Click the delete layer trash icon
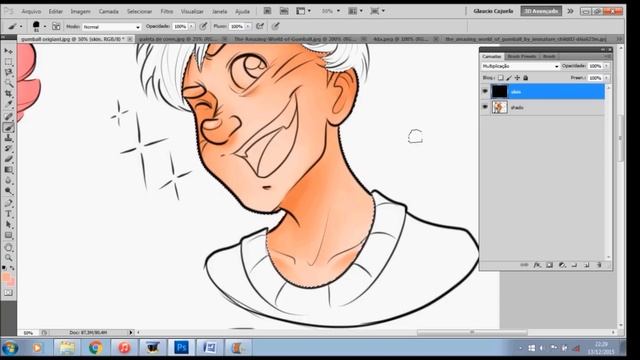The image size is (640, 360). click(x=600, y=265)
